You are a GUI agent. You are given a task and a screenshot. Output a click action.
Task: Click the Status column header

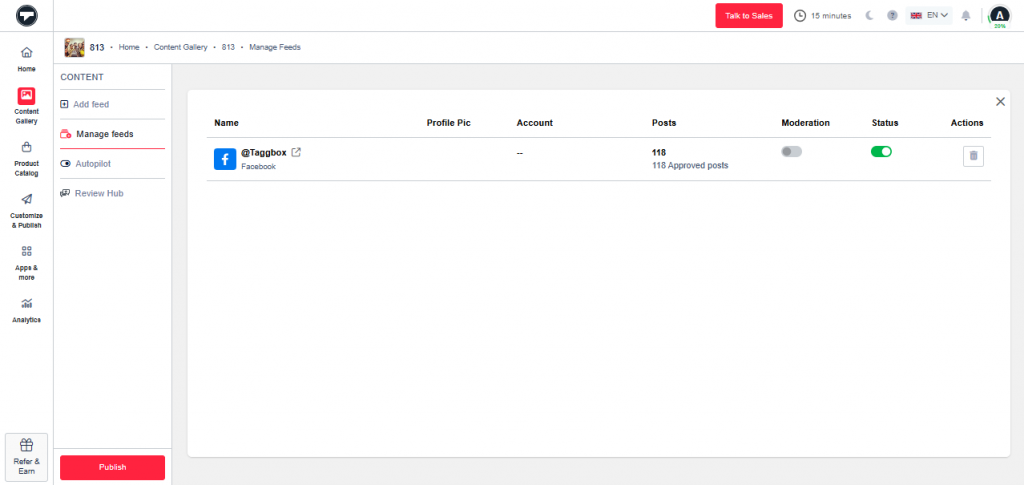click(x=885, y=123)
